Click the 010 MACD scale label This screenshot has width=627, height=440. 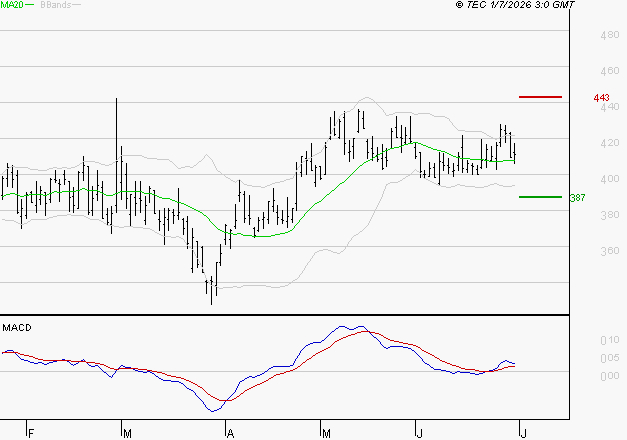[610, 340]
